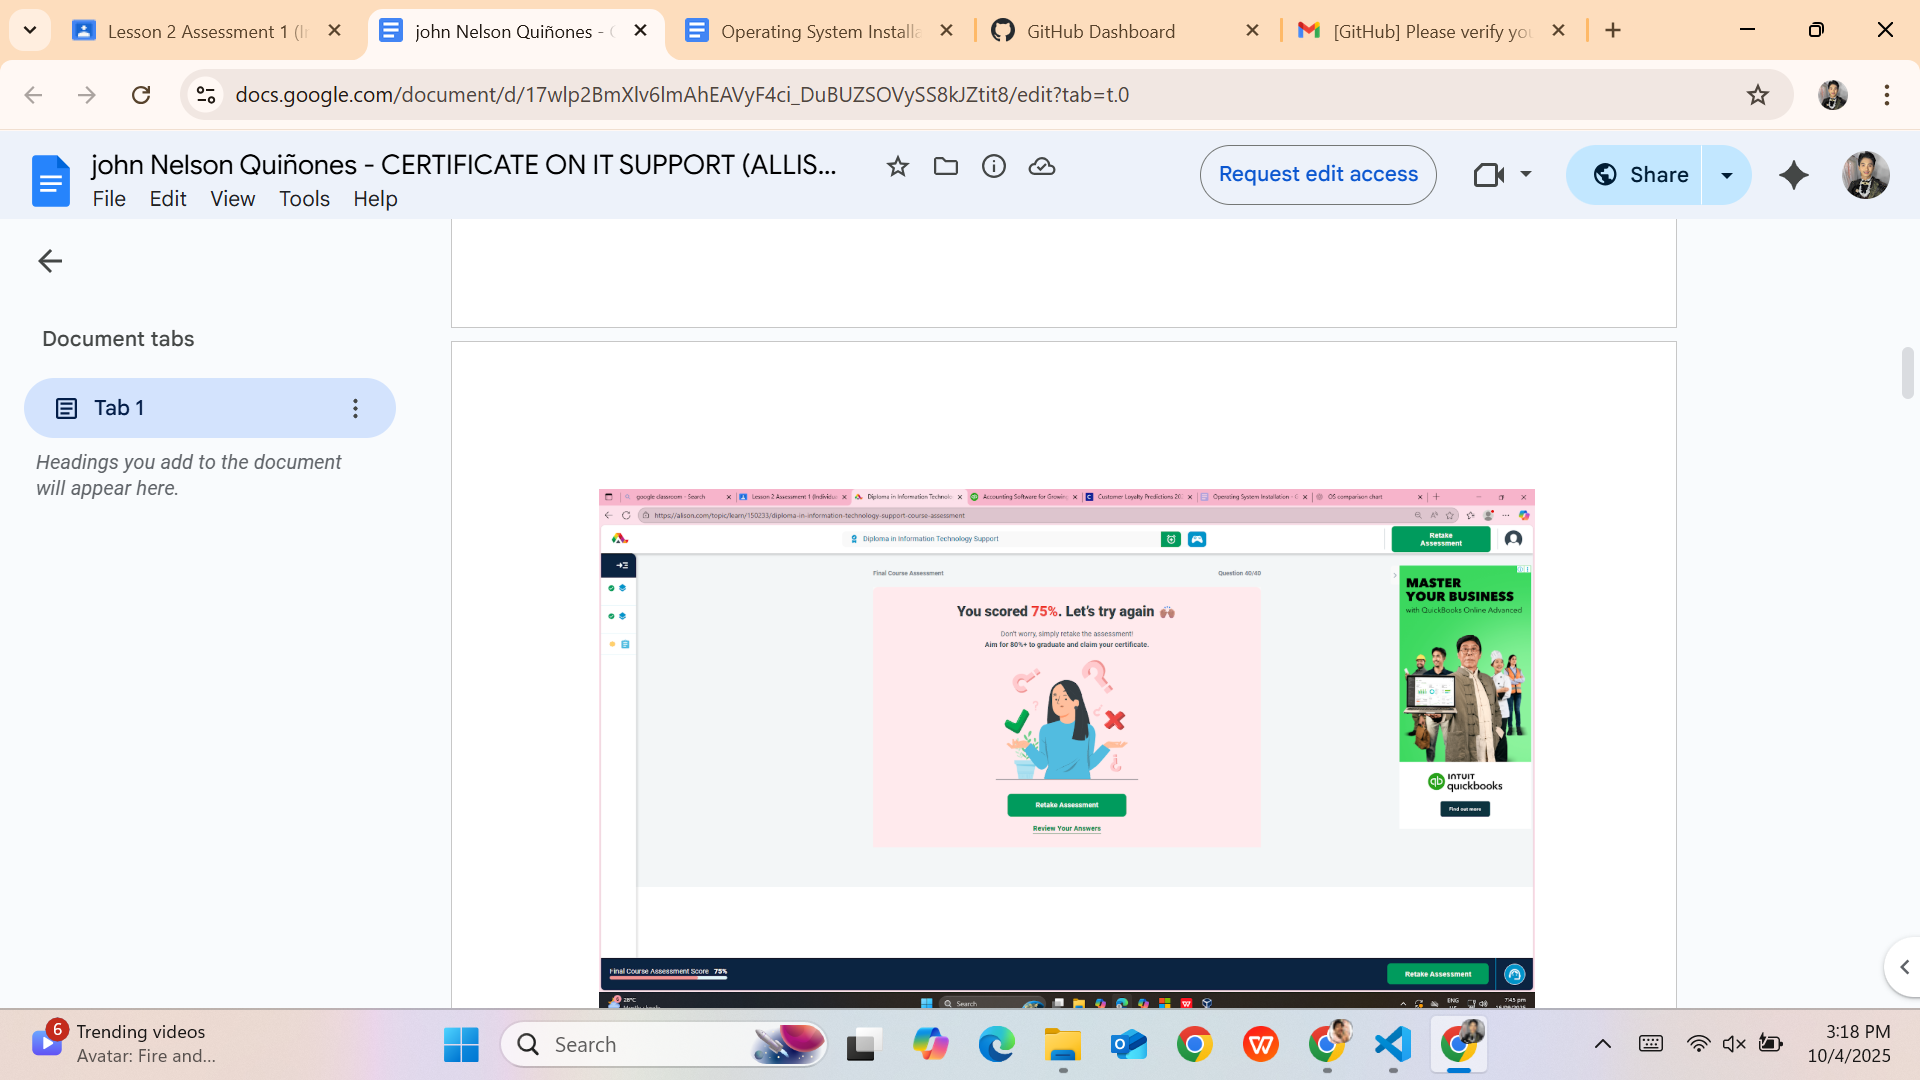
Task: Switch to the GitHub Dashboard tab
Action: pos(1100,31)
